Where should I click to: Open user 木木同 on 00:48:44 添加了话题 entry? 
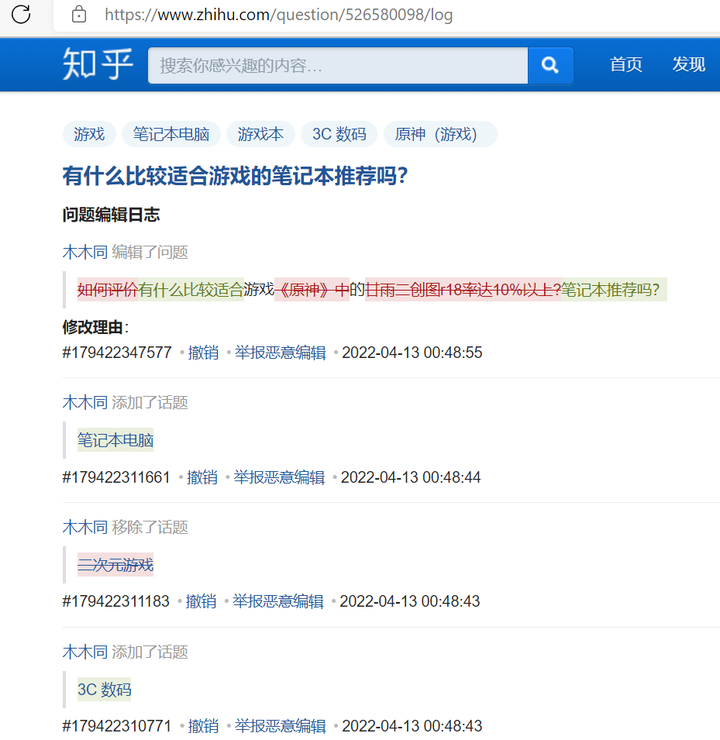[x=85, y=403]
